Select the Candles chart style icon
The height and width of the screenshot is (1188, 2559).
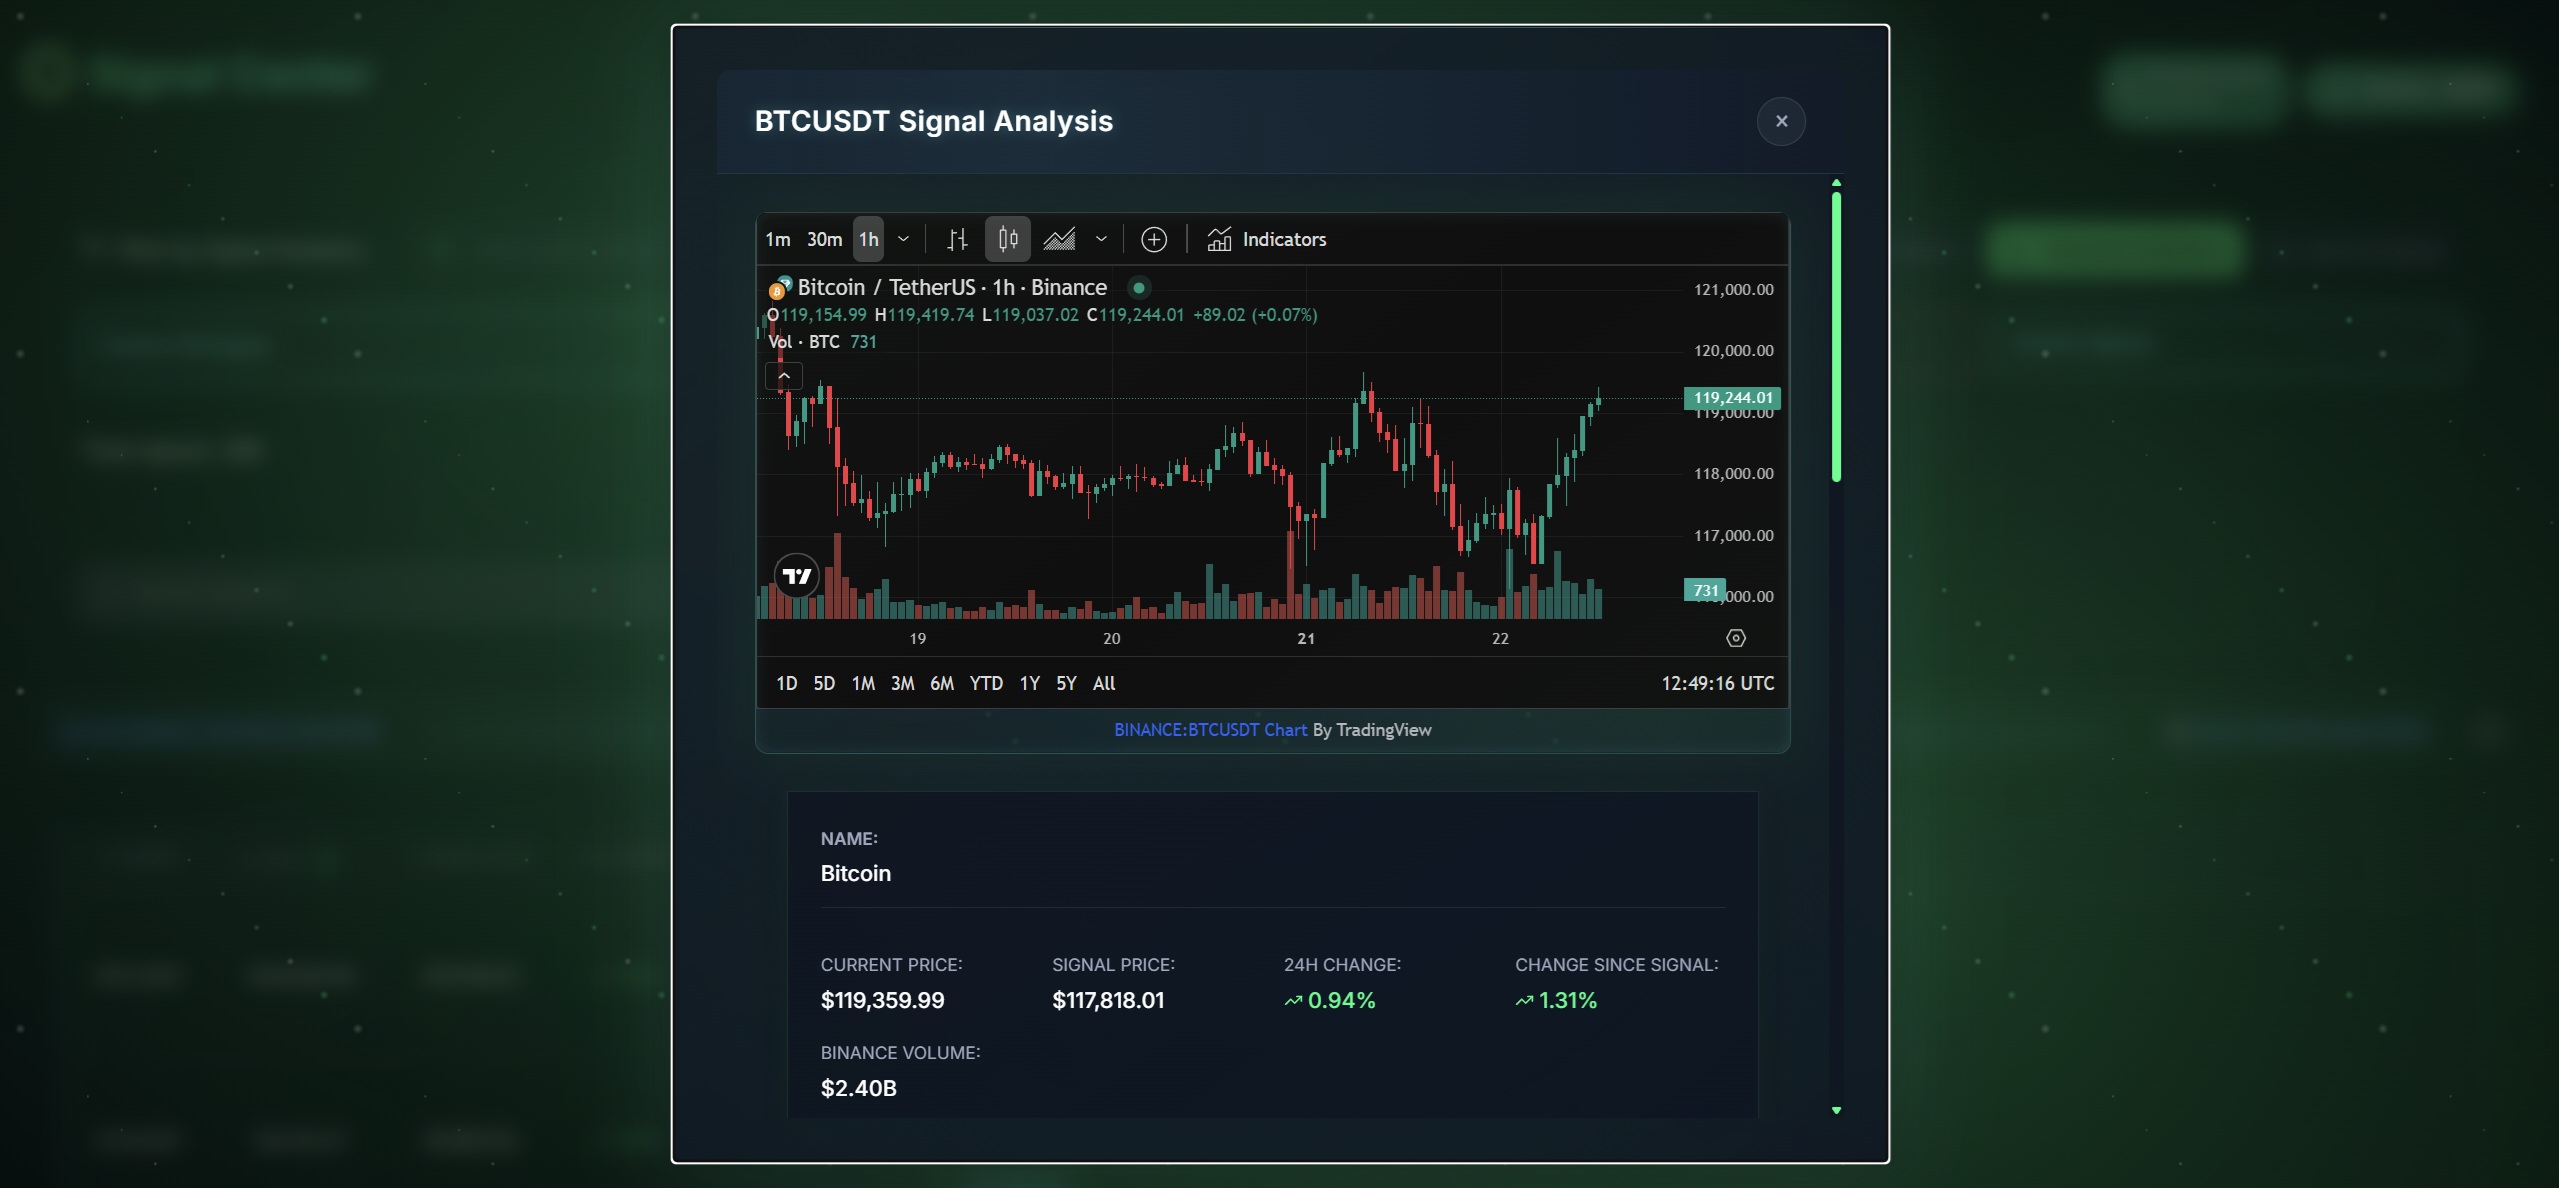point(1007,239)
